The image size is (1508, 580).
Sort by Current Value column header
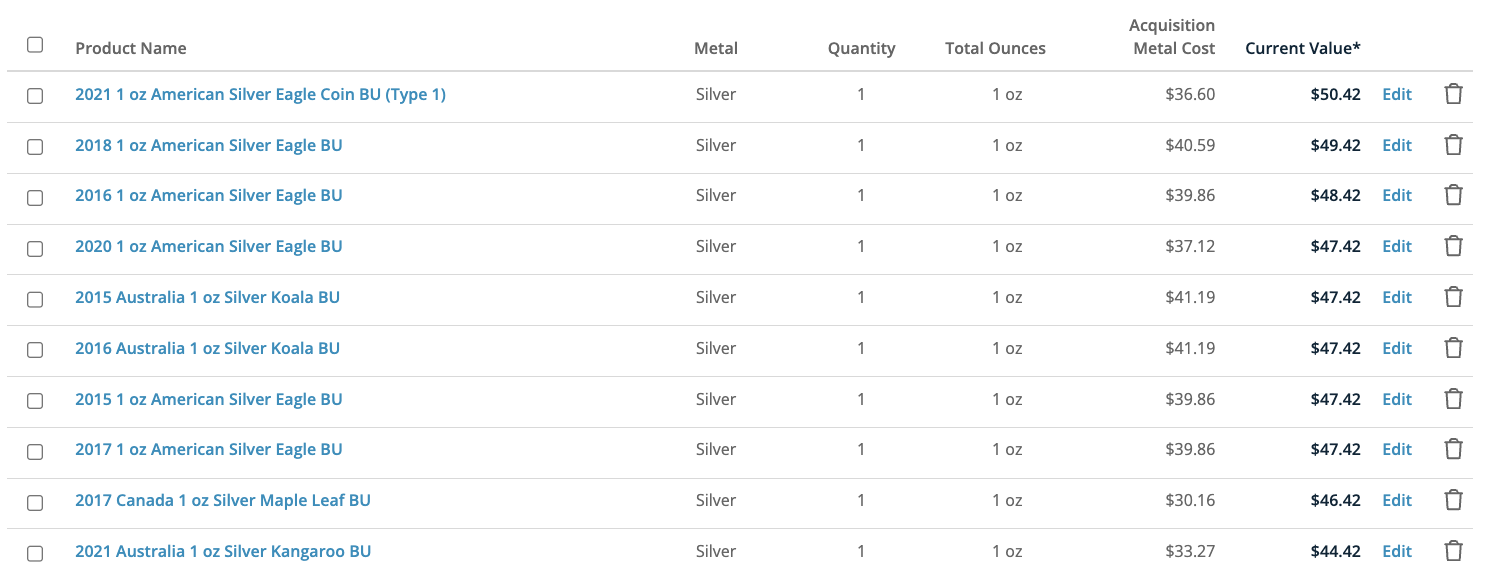[x=1303, y=48]
